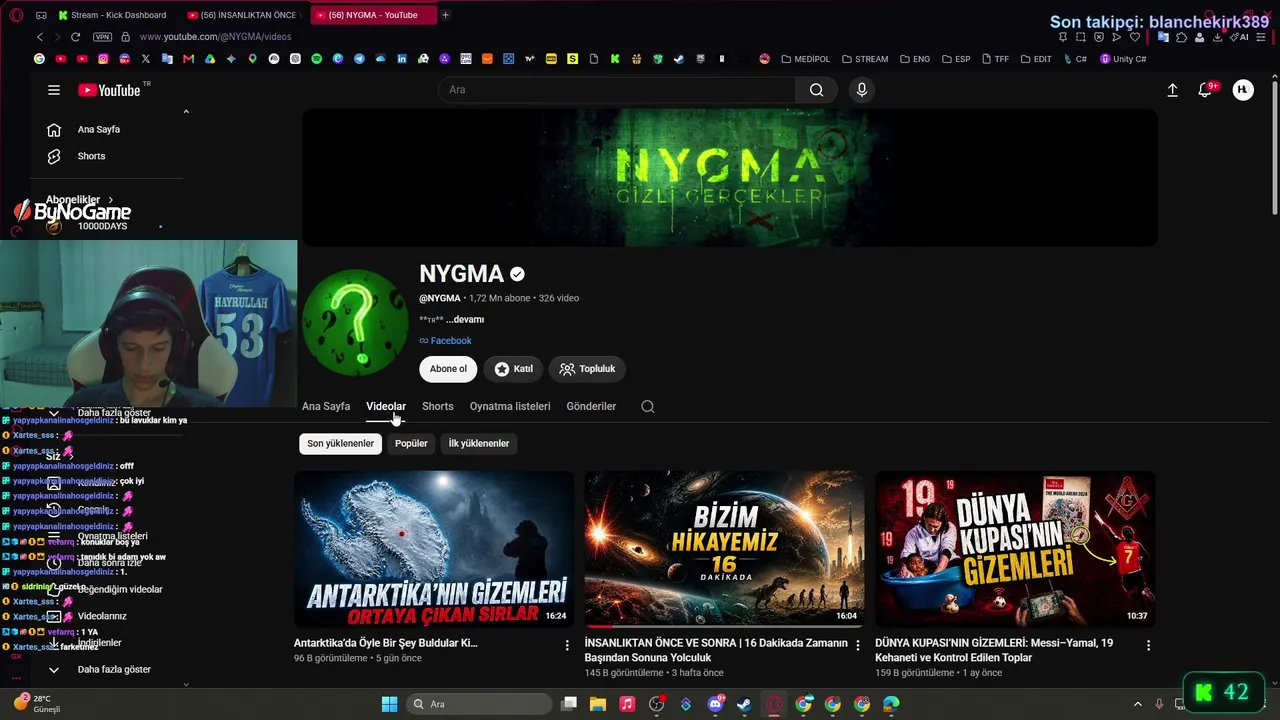The image size is (1280, 720).
Task: Expand Abonelikler section in the sidebar
Action: coord(80,200)
